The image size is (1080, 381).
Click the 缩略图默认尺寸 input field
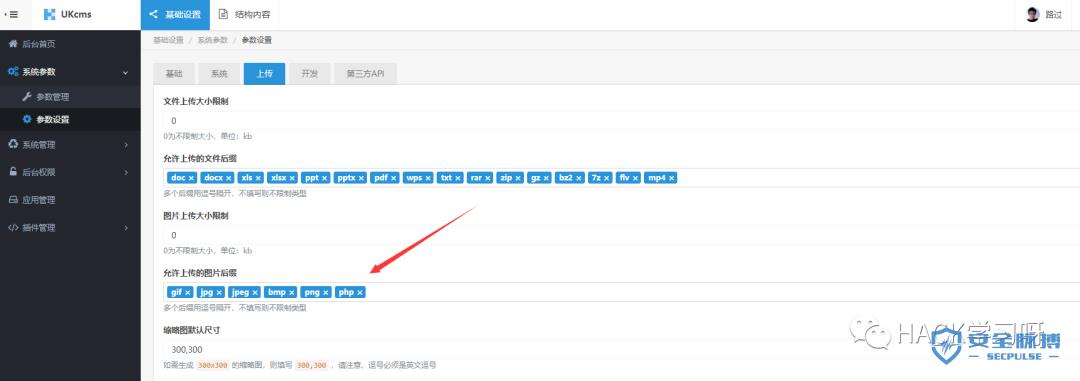[621, 349]
